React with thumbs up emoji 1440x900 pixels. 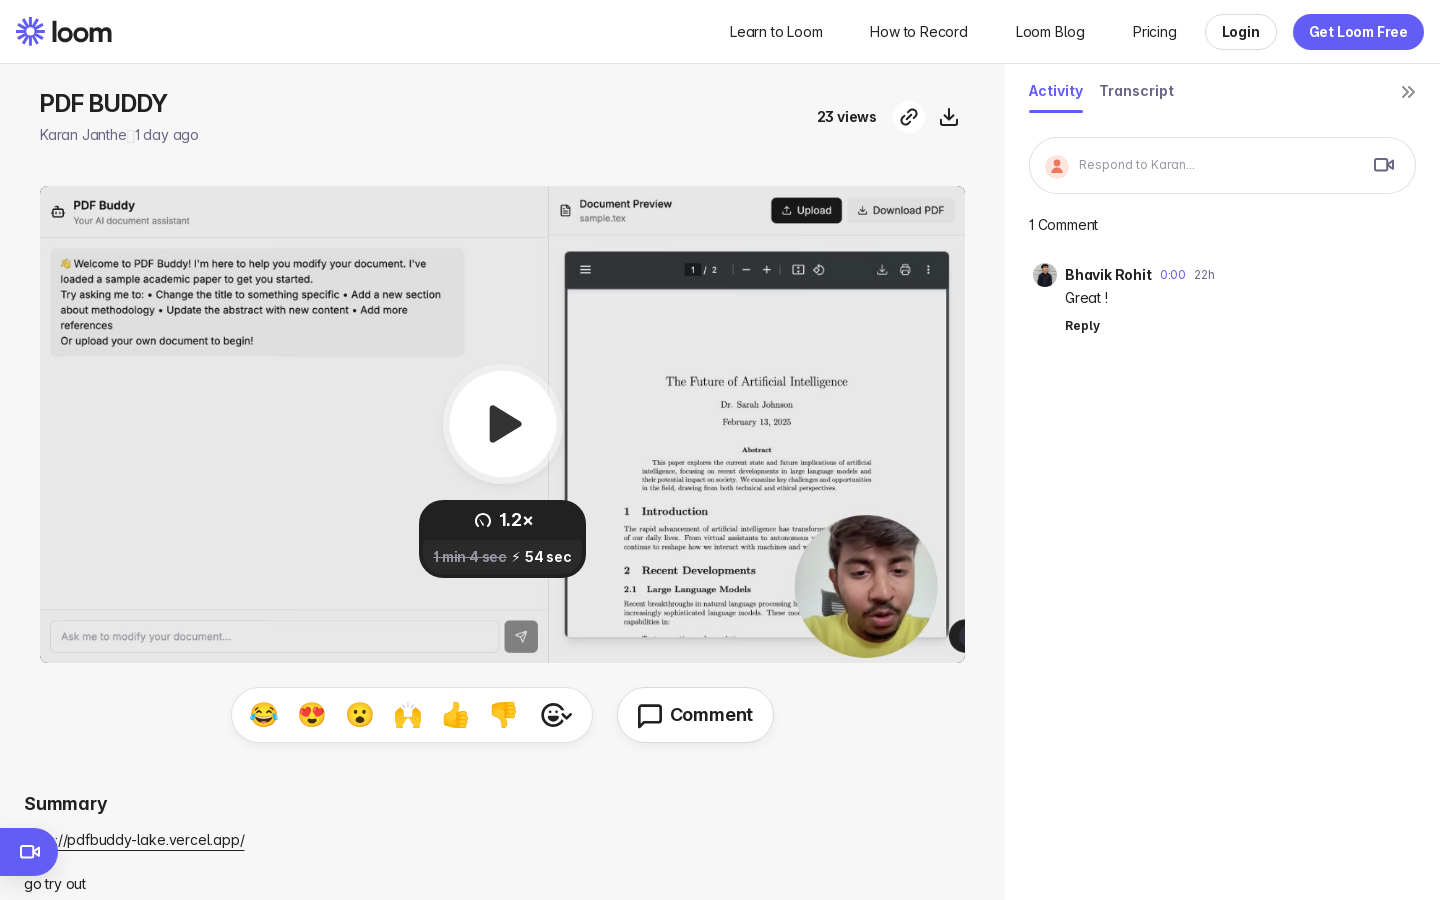456,715
